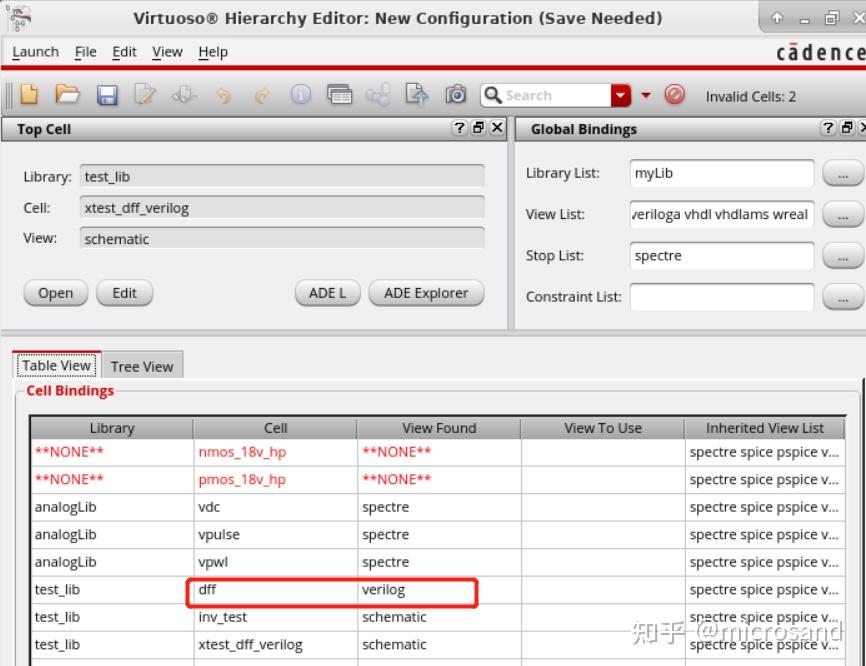This screenshot has height=666, width=866.
Task: Click the Cell column header
Action: (x=275, y=428)
